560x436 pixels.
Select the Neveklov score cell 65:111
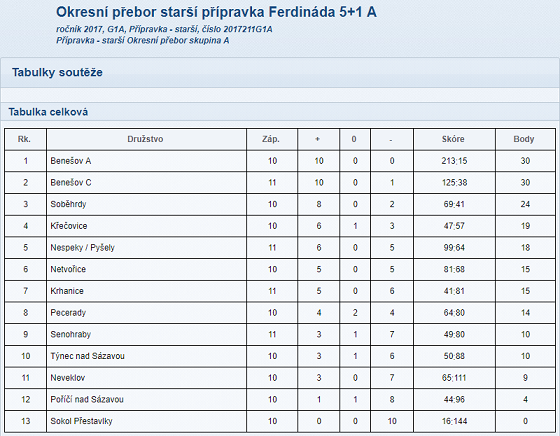[454, 378]
